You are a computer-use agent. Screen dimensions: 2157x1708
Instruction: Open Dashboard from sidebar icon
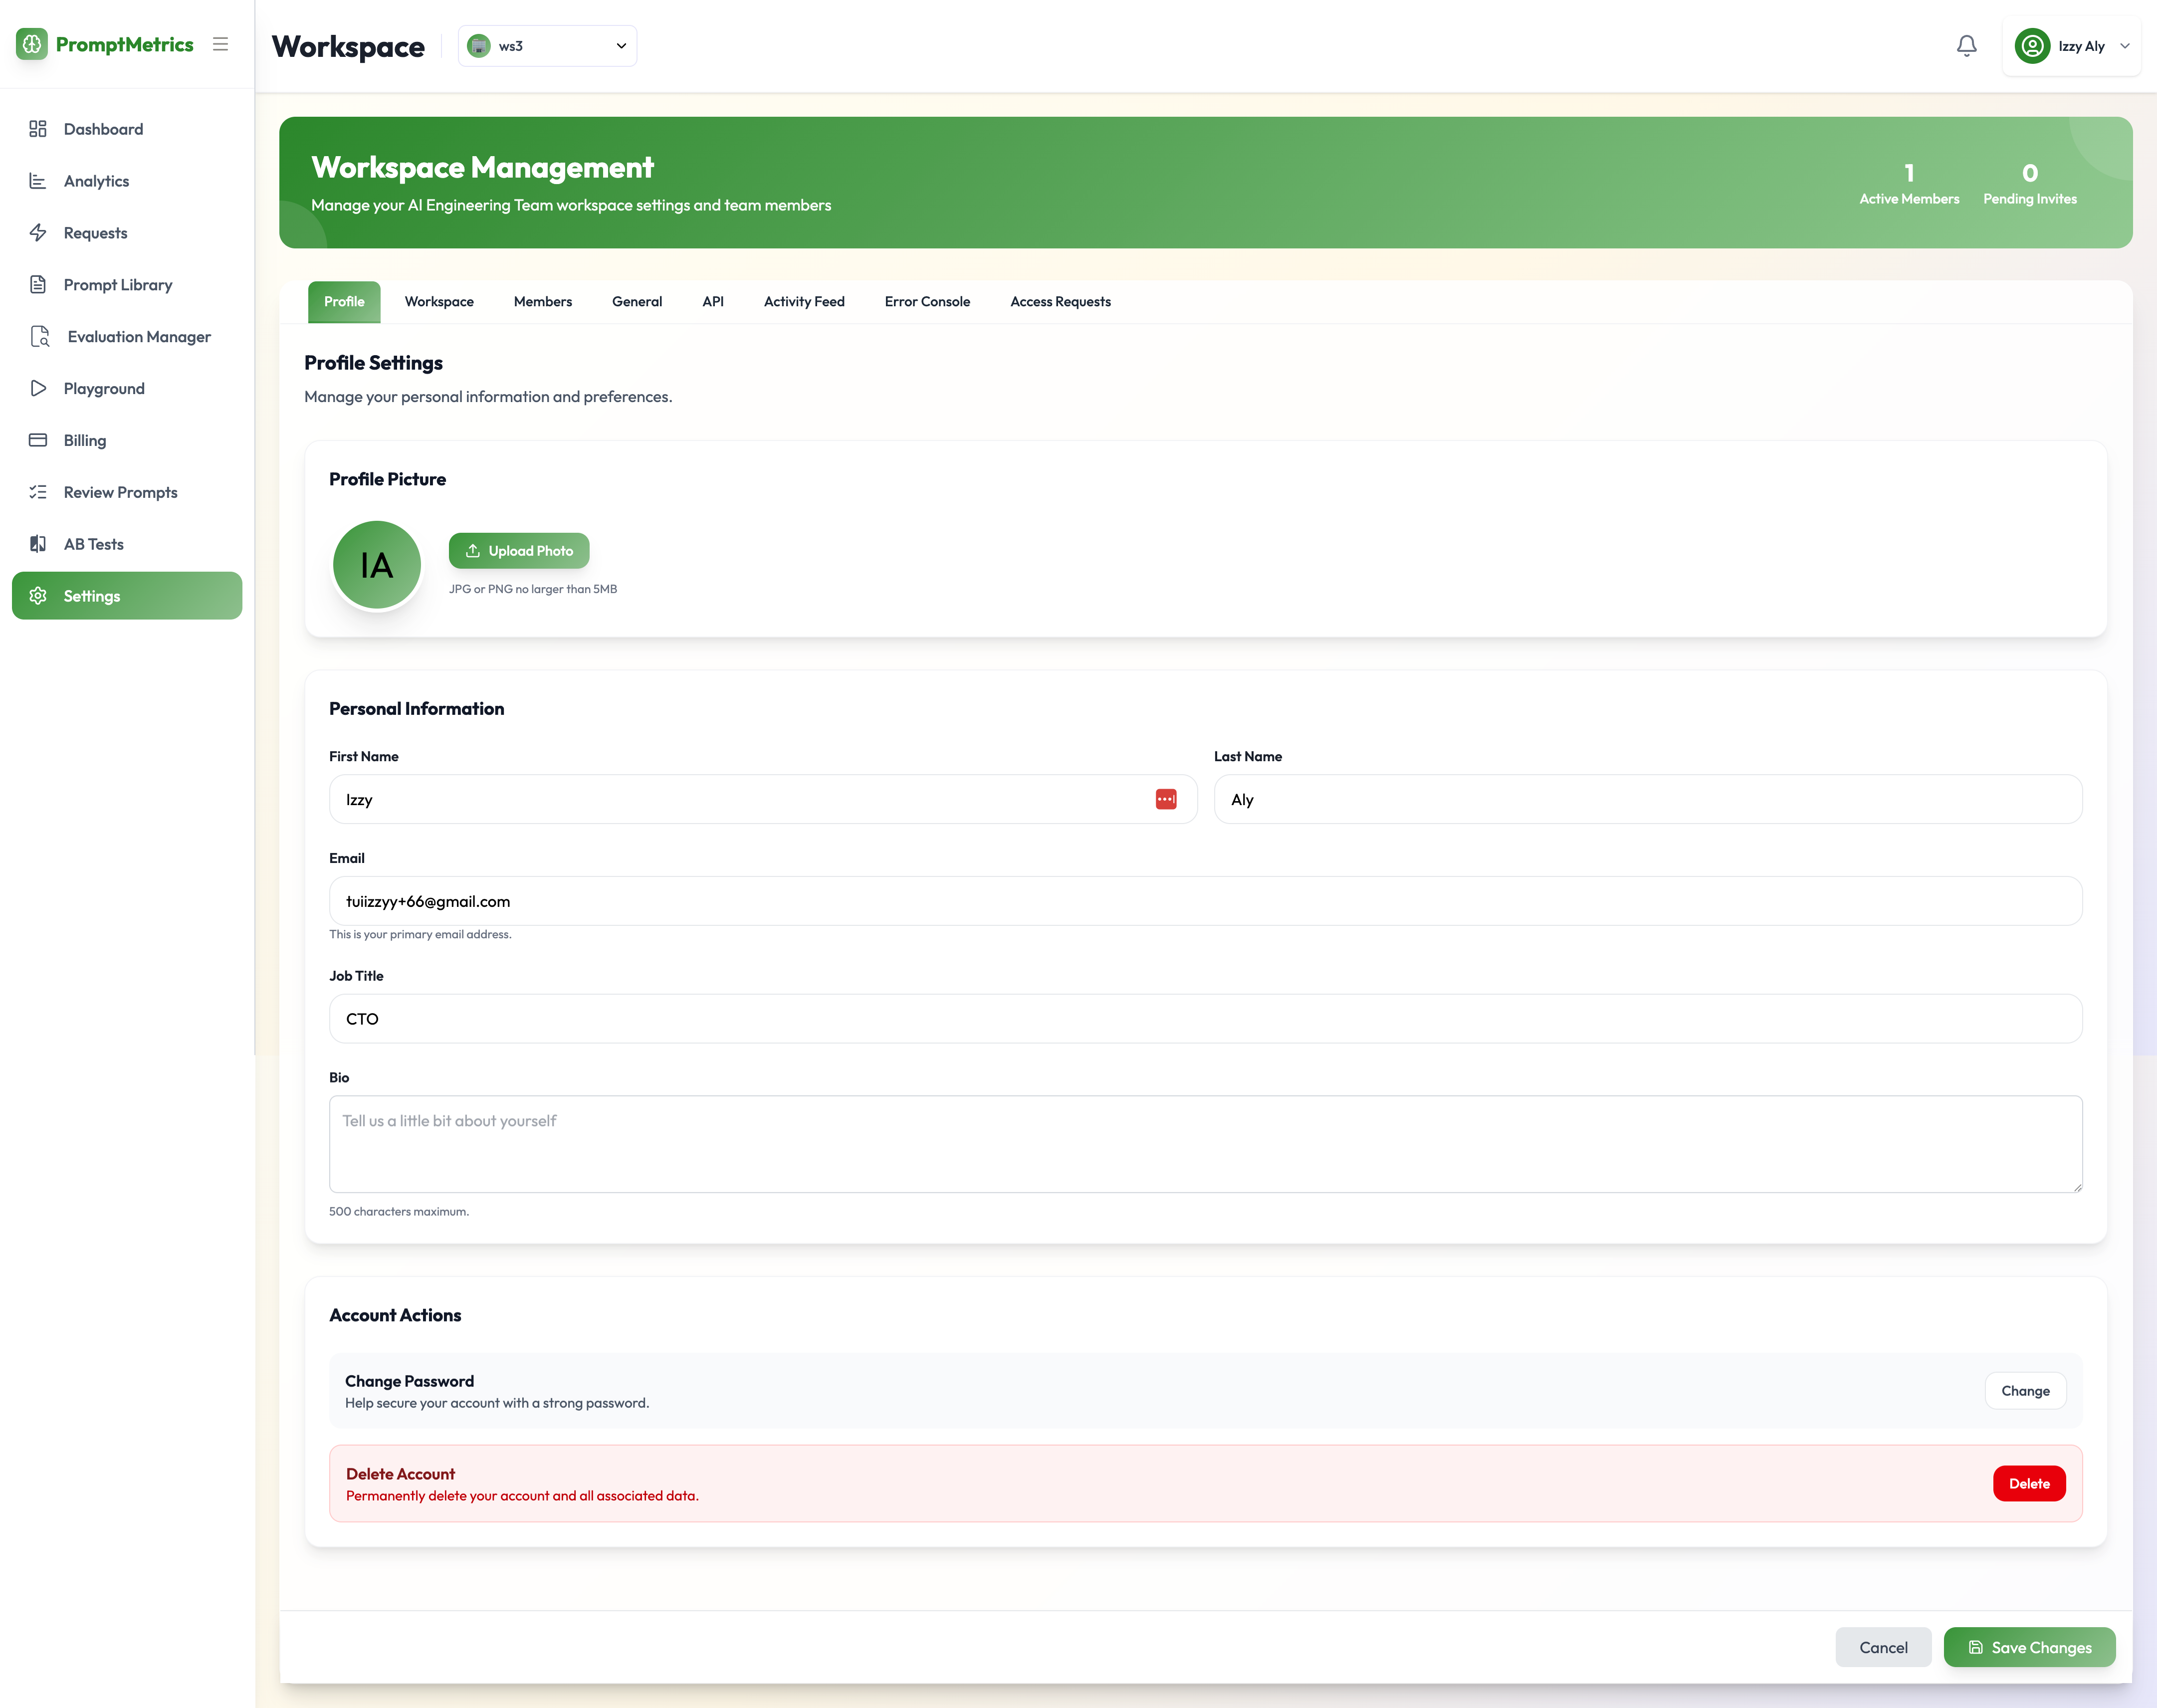click(38, 129)
